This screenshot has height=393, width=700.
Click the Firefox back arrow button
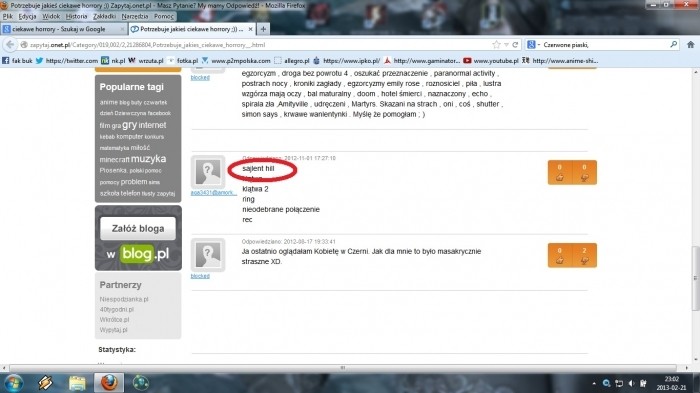(x=10, y=45)
